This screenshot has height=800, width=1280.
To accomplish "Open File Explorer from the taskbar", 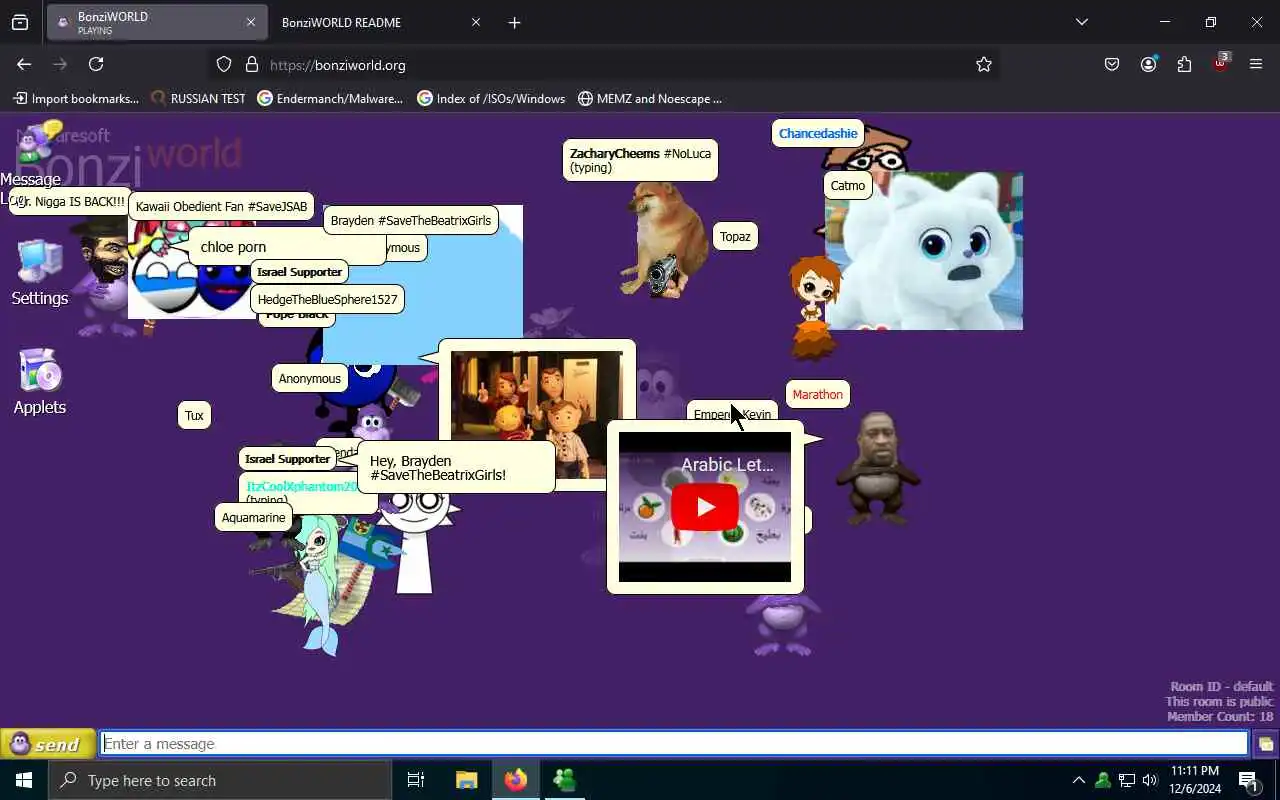I will click(x=466, y=780).
